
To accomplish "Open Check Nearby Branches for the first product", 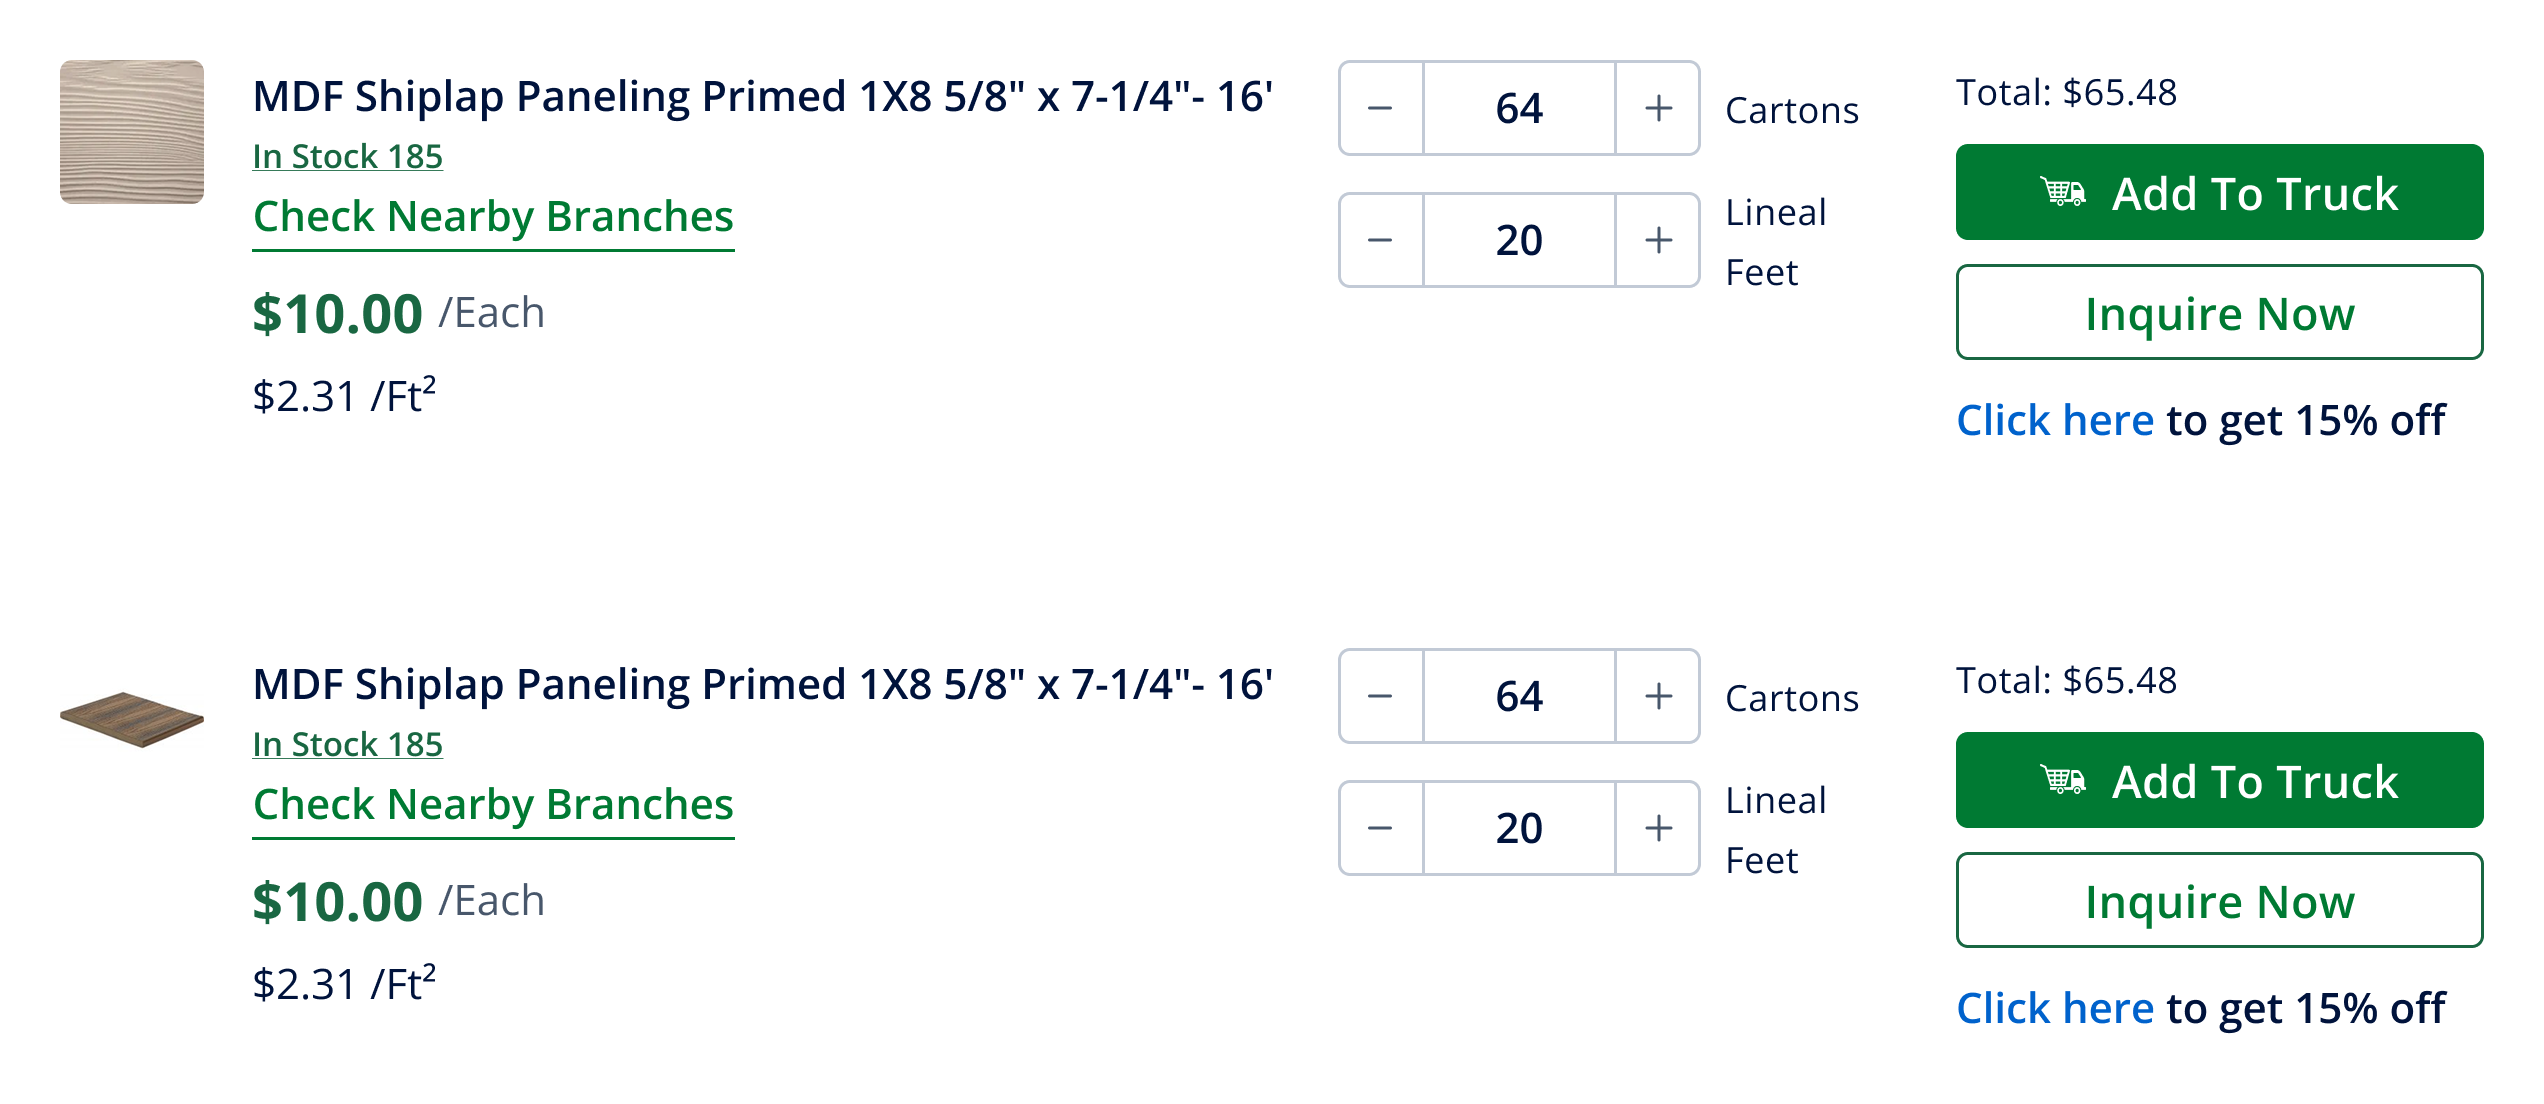I will point(493,217).
